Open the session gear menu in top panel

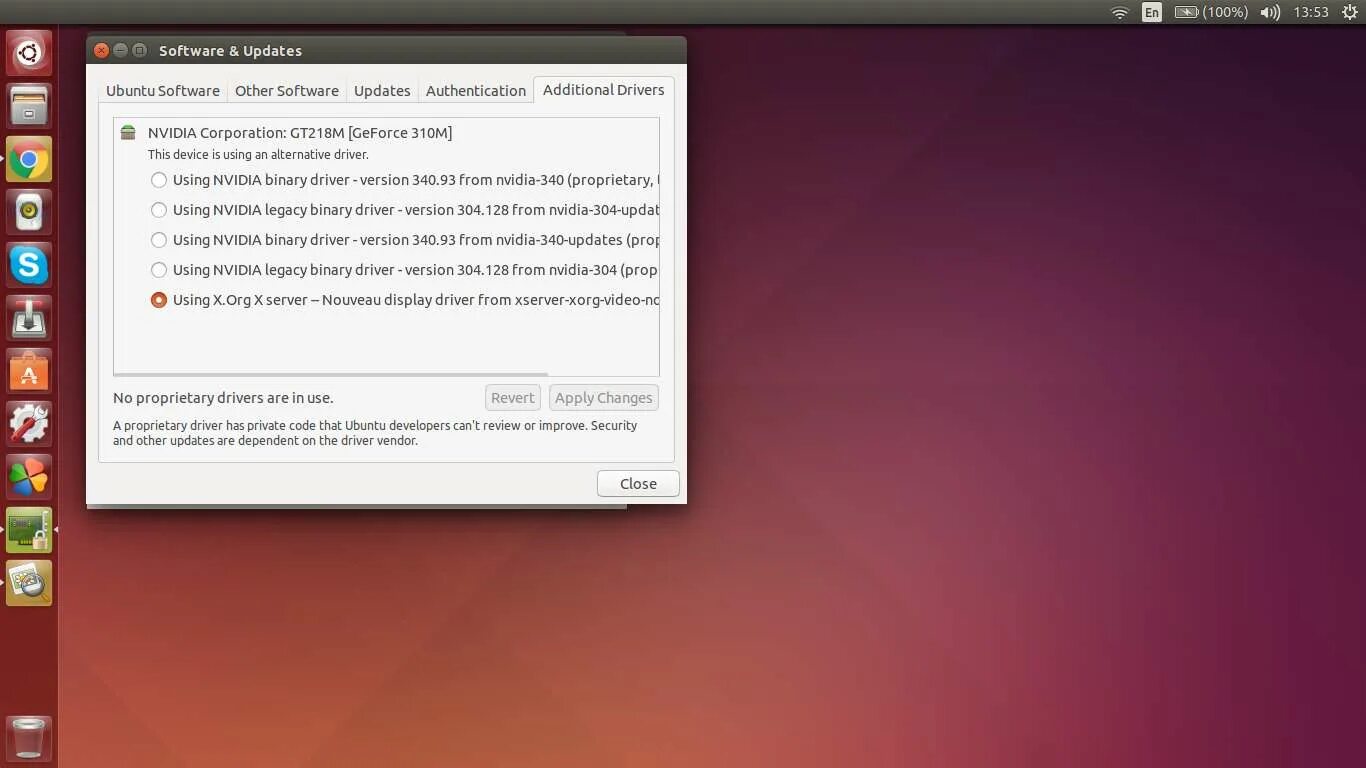coord(1349,12)
